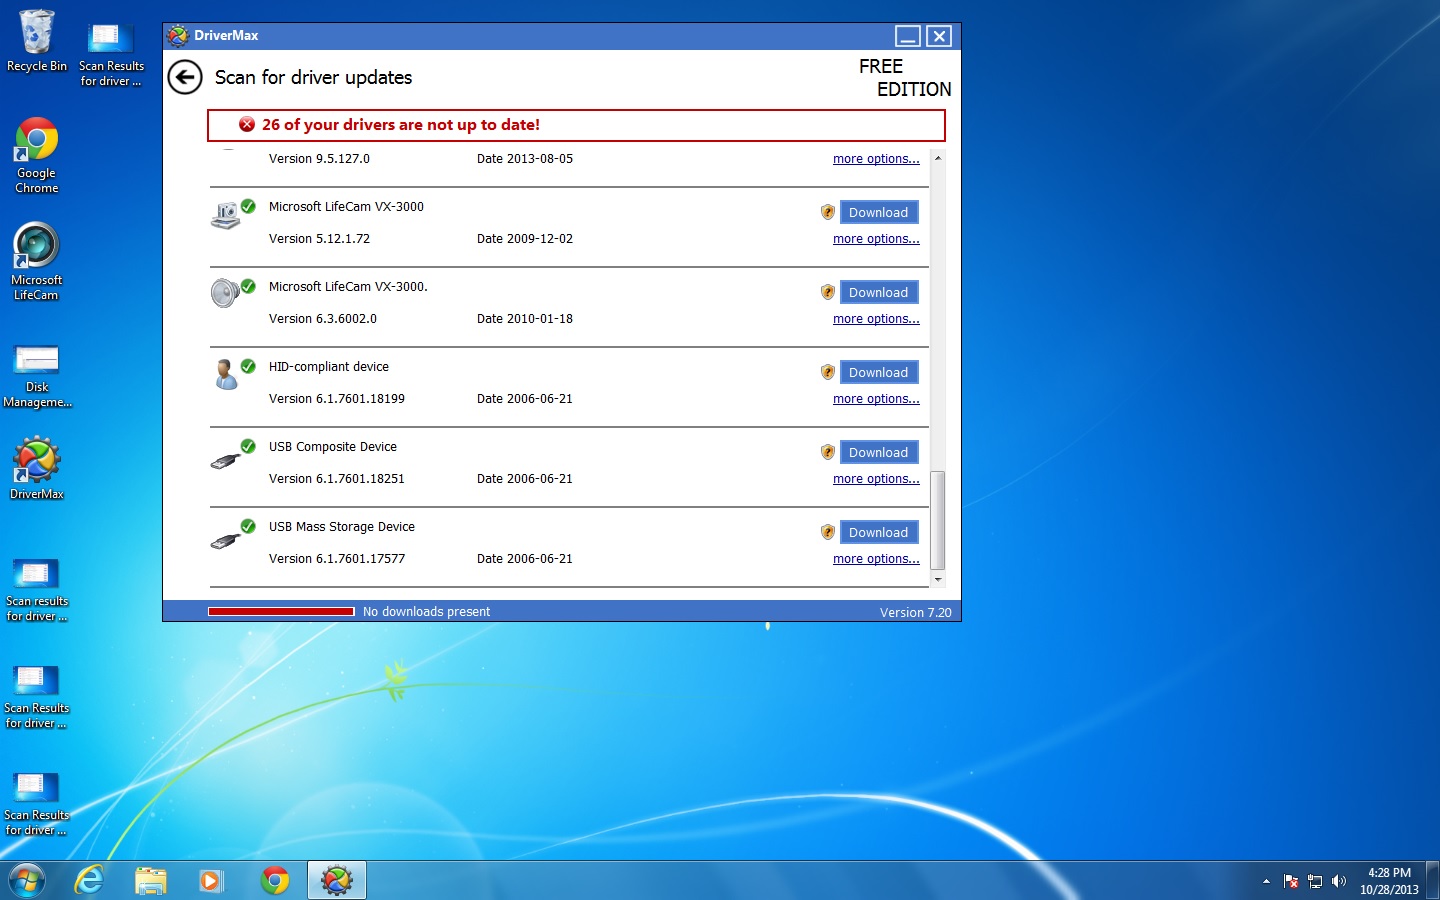Download USB Mass Storage Device driver
The image size is (1440, 900).
(879, 532)
